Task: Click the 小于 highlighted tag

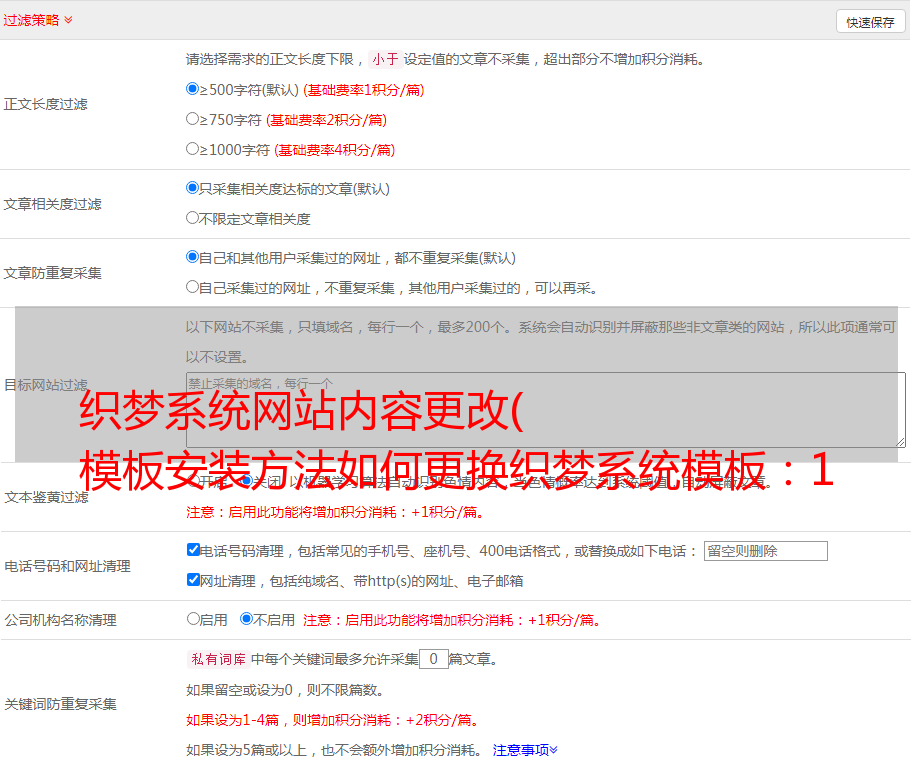Action: tap(385, 59)
